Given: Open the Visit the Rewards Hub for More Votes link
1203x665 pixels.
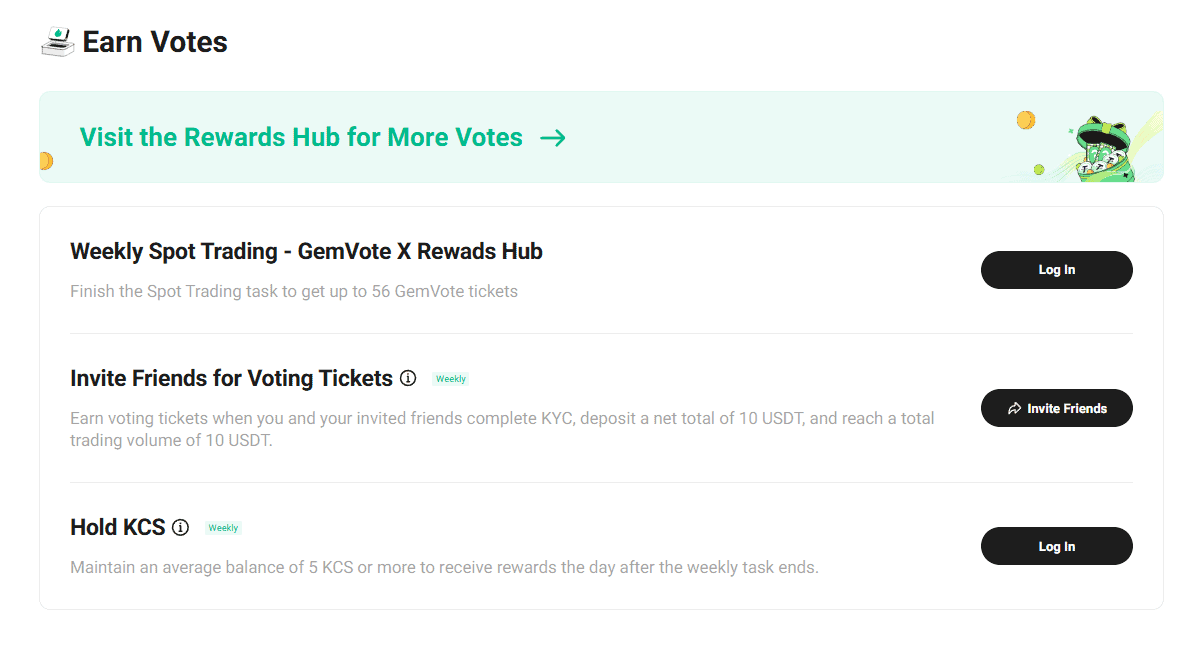Looking at the screenshot, I should click(301, 138).
